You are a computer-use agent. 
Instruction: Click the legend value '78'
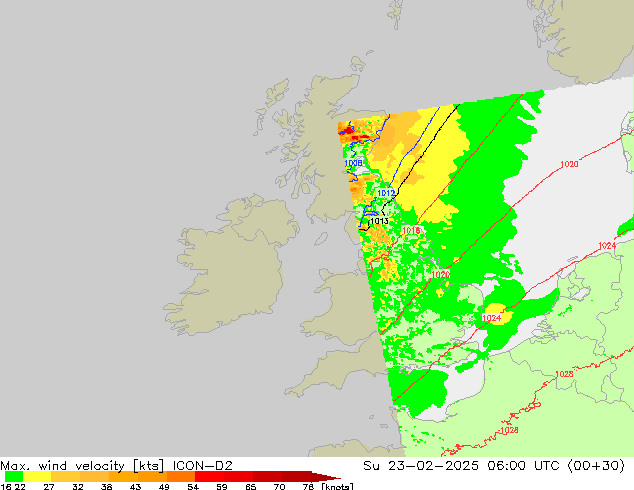coord(309,486)
